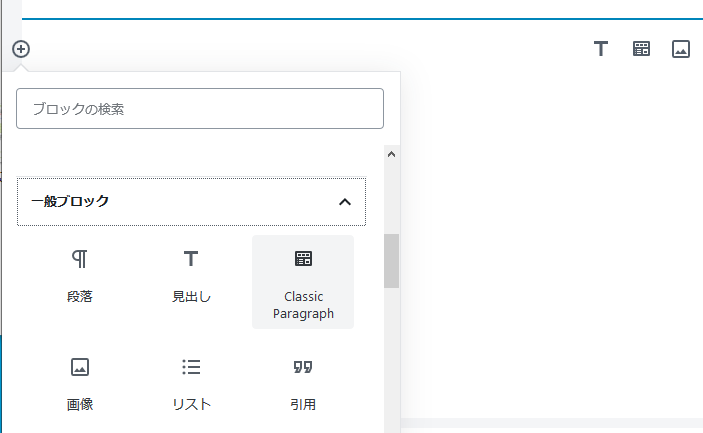Insert image via top-right shortcut icon
The width and height of the screenshot is (703, 433).
click(x=681, y=49)
